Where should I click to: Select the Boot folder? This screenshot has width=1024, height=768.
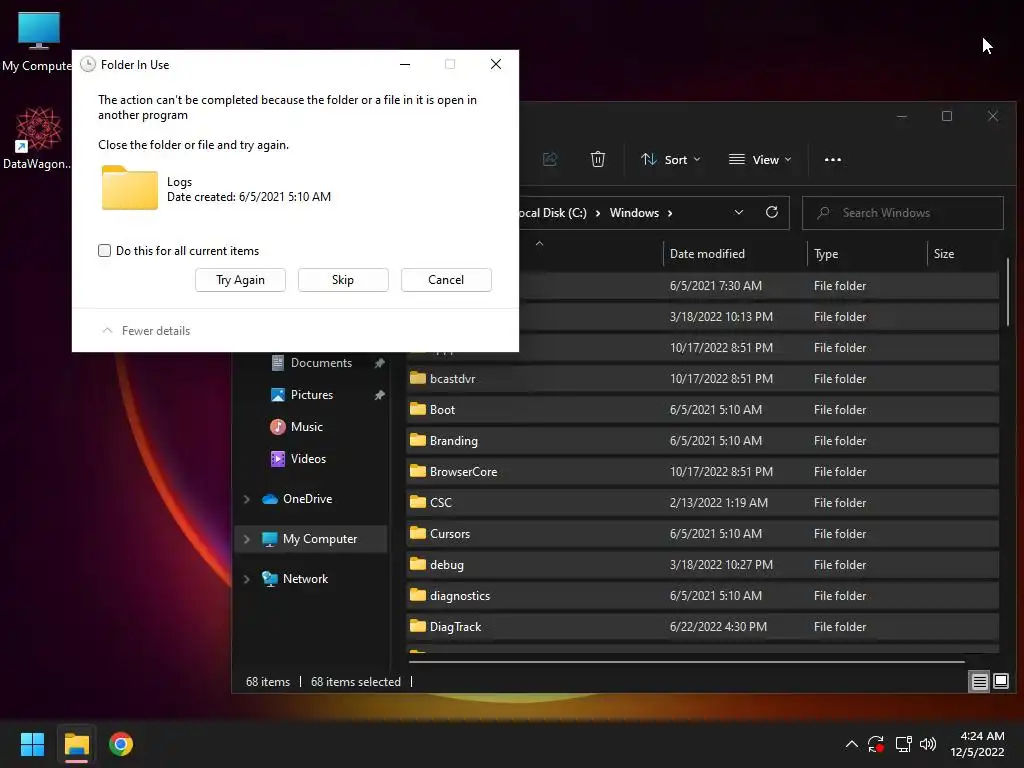click(703, 409)
